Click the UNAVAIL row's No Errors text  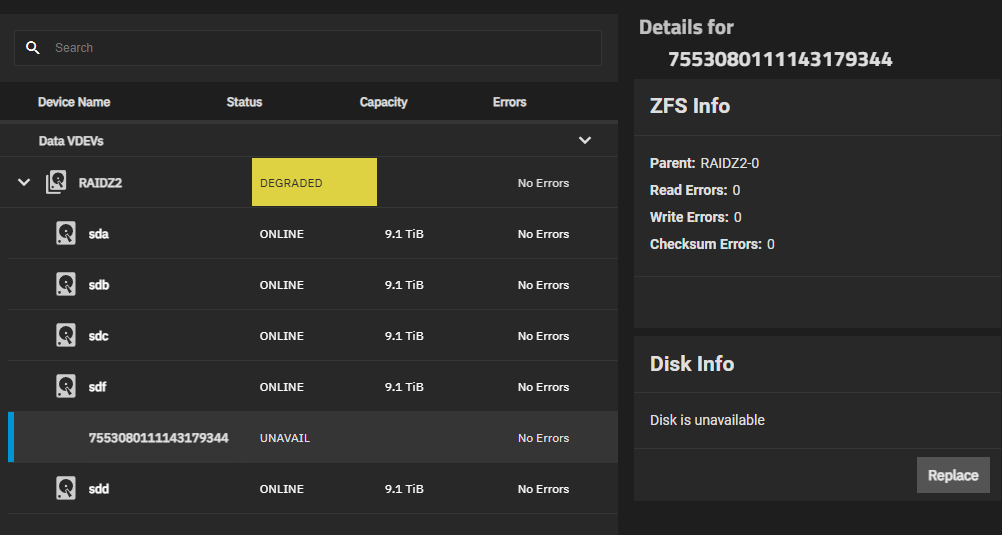pos(543,438)
